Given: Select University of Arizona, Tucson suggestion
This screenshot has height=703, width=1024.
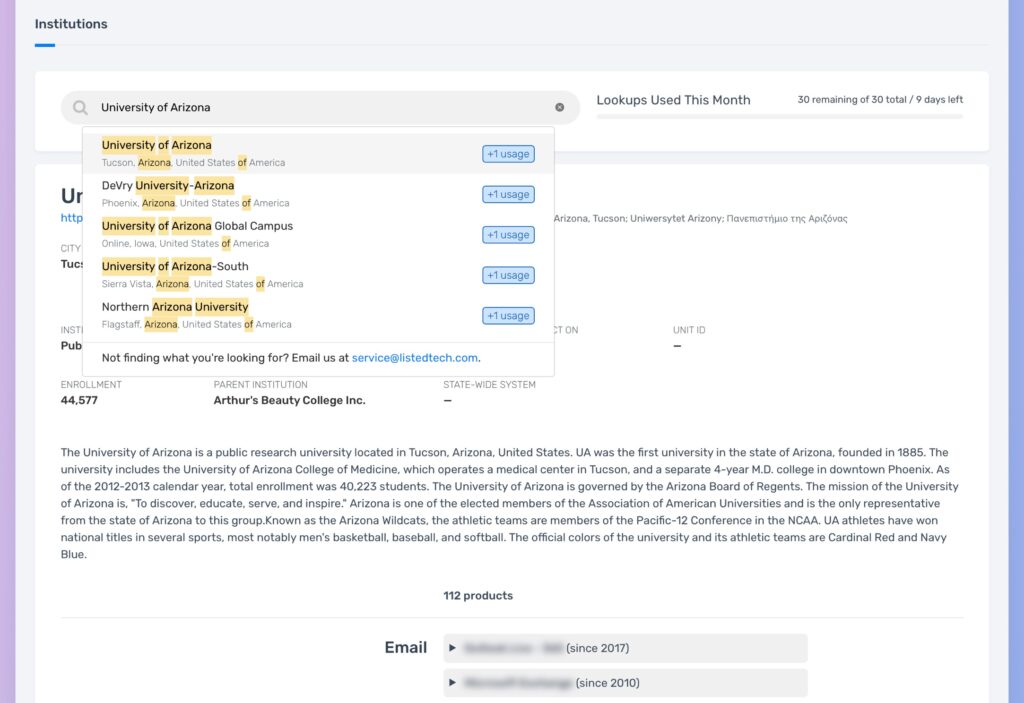Looking at the screenshot, I should coord(318,154).
